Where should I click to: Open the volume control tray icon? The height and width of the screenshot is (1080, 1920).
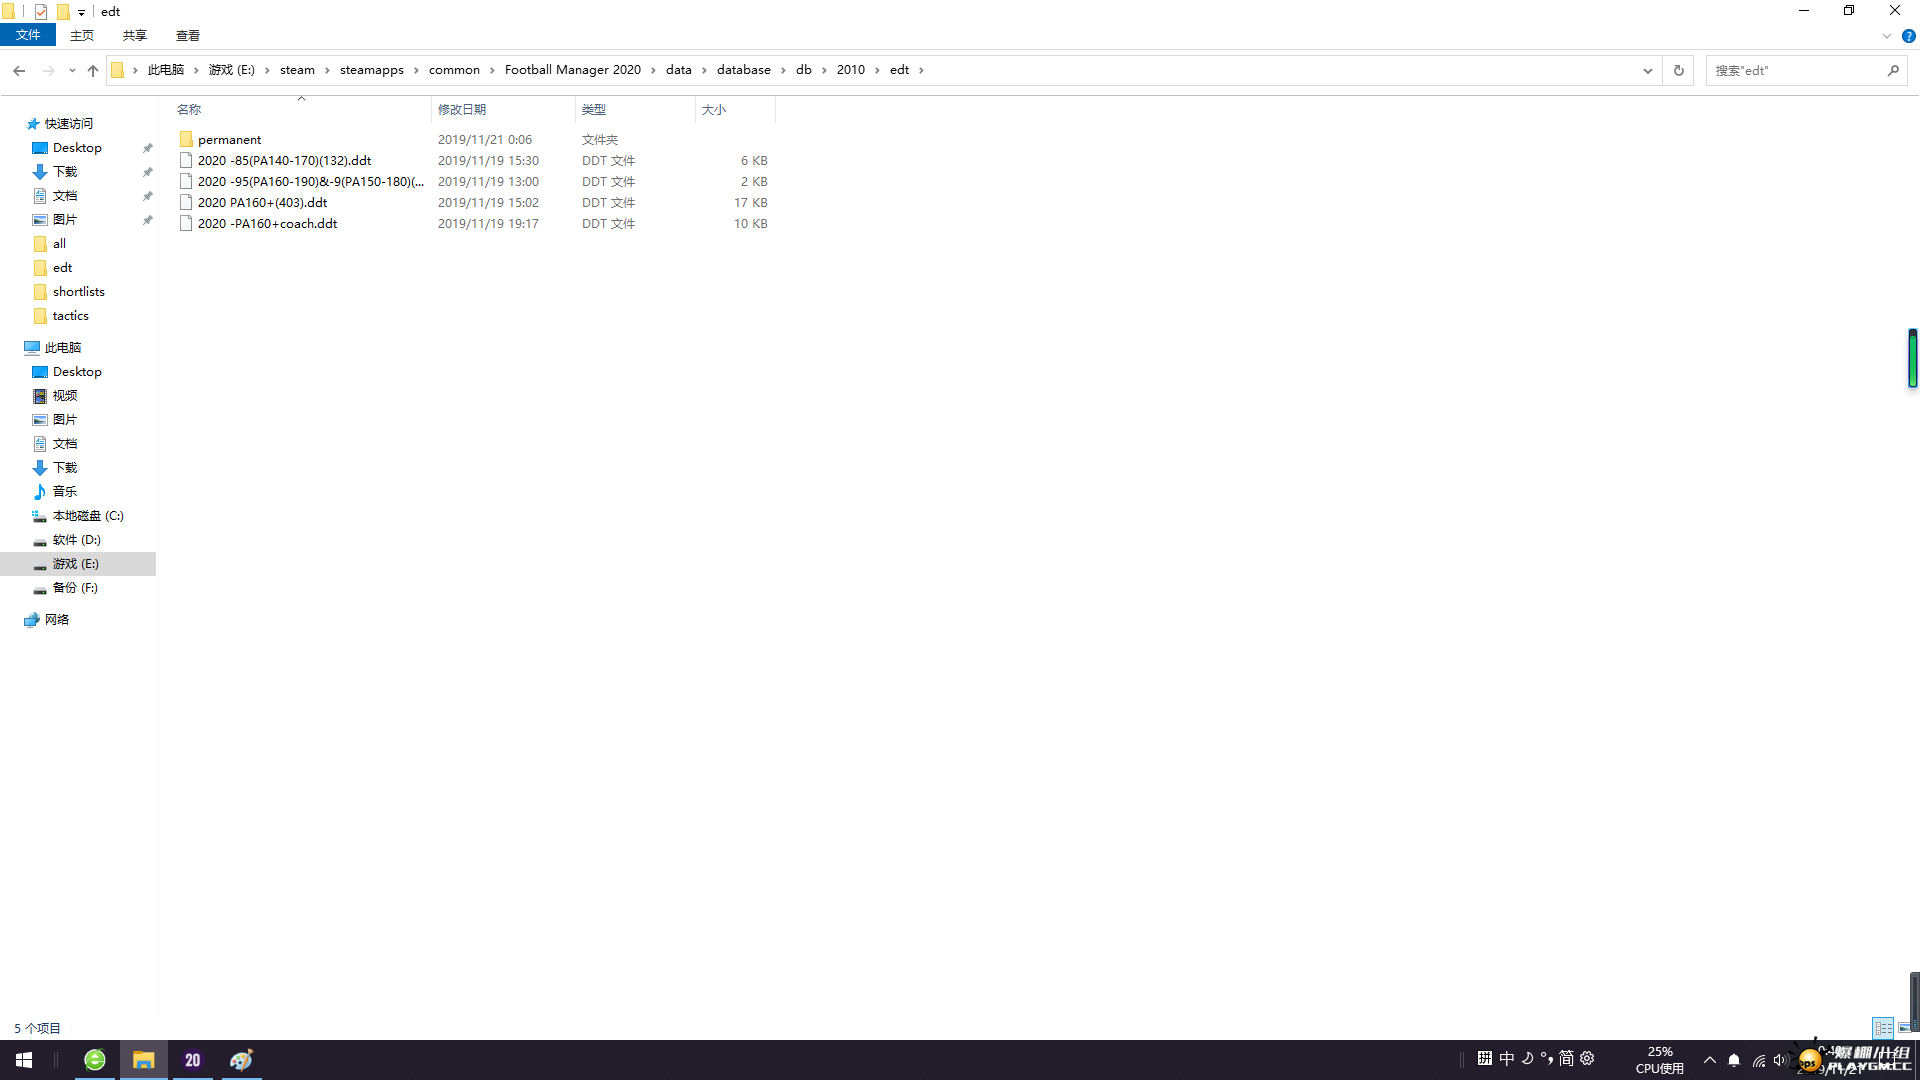click(x=1780, y=1060)
